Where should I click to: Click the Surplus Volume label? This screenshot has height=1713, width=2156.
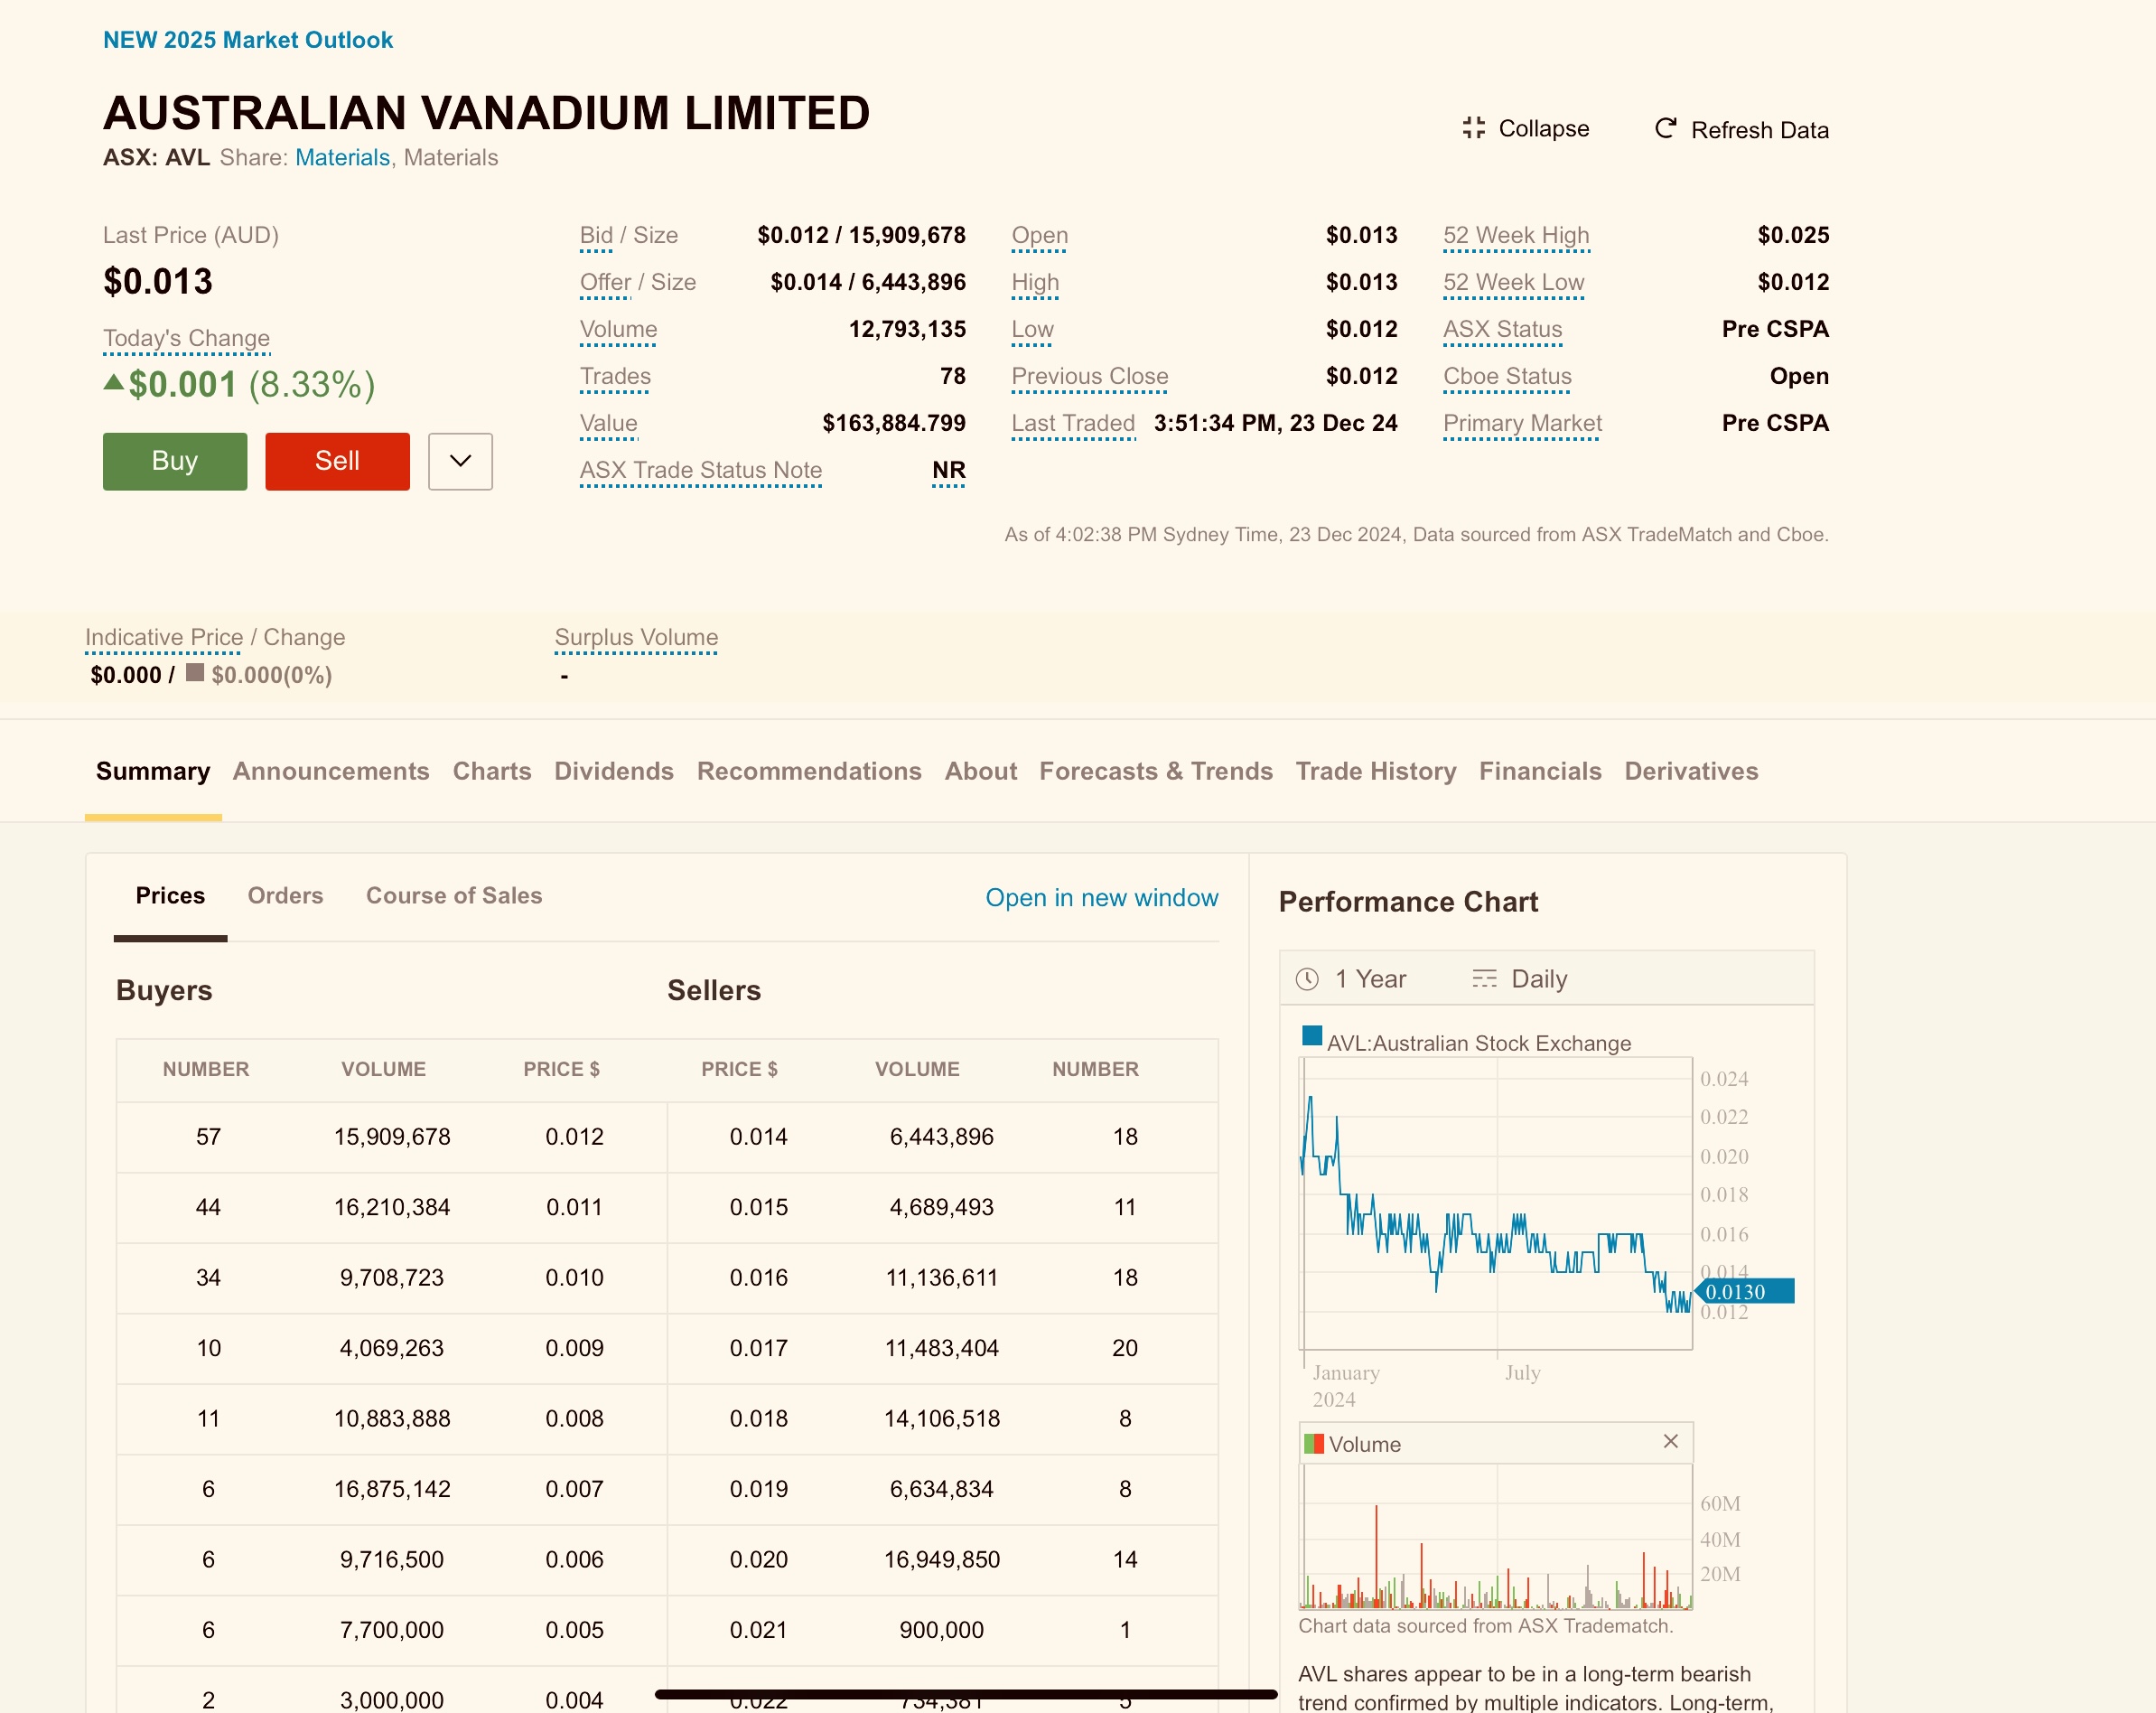point(636,637)
